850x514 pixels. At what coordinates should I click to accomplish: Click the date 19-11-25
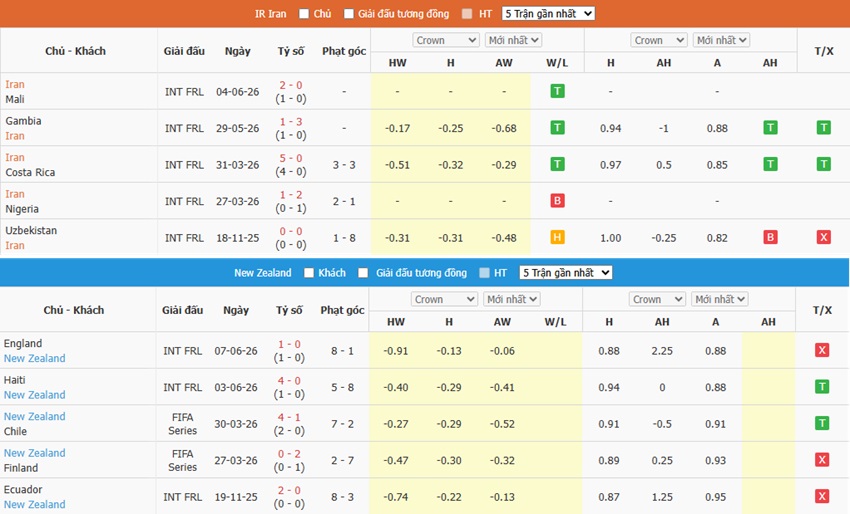(x=236, y=497)
